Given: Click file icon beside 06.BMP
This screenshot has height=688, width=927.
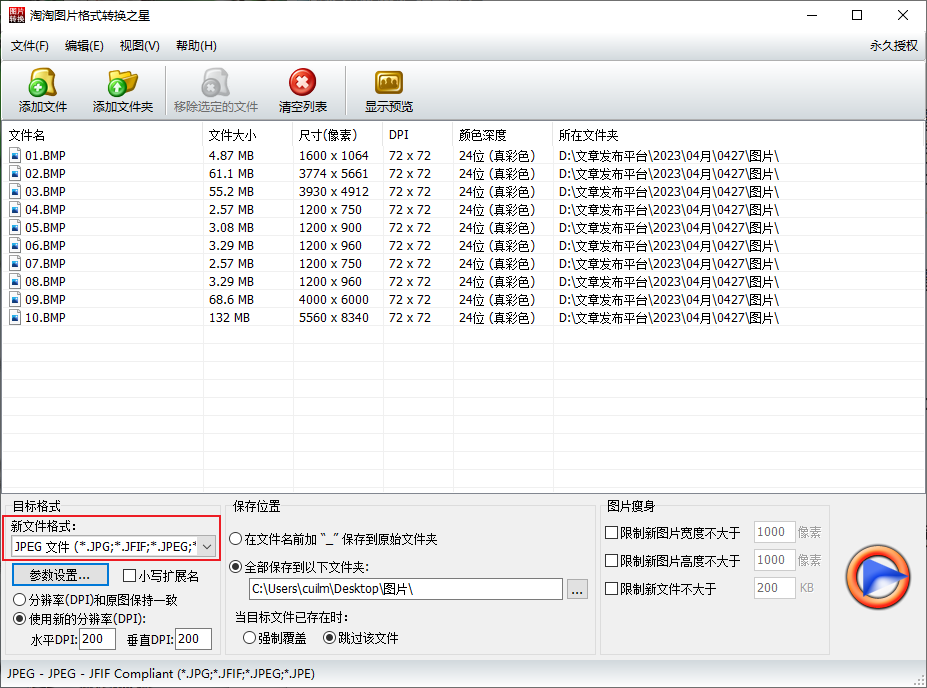Looking at the screenshot, I should click(15, 246).
